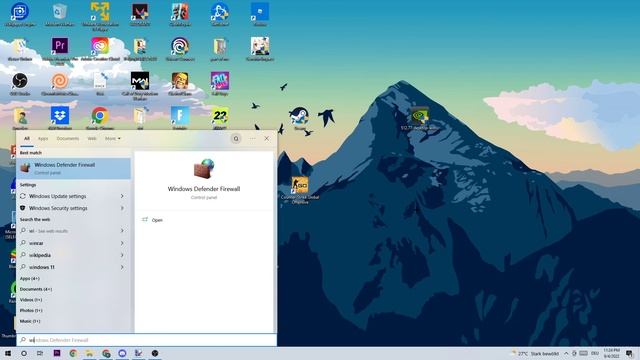Show the Videos (1+) results group
This screenshot has height=360, width=640.
pyautogui.click(x=31, y=300)
